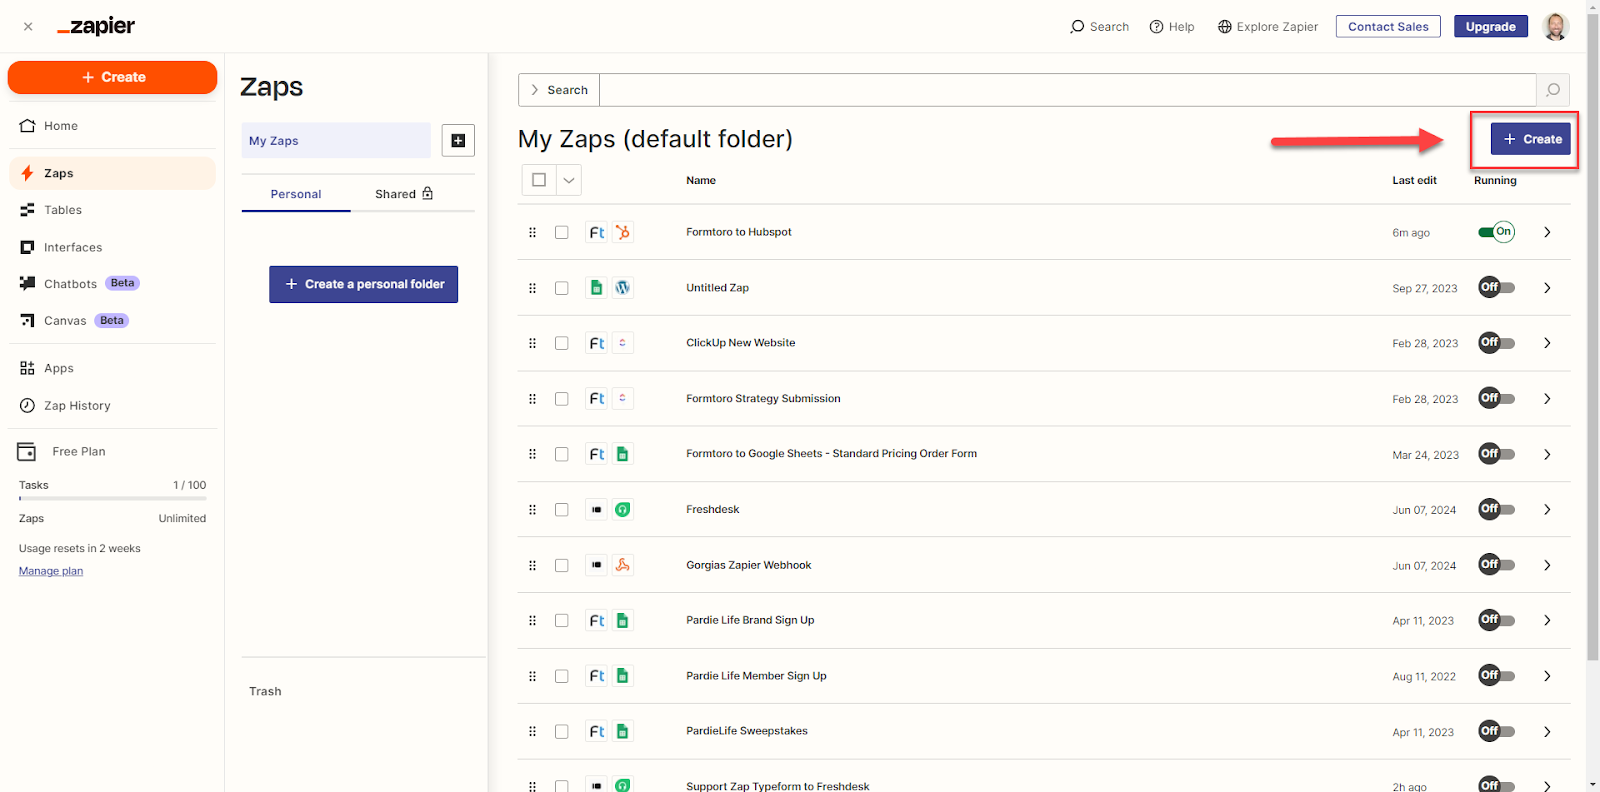
Task: Click the drag handle for PardieLife Sweepstakes
Action: 532,732
